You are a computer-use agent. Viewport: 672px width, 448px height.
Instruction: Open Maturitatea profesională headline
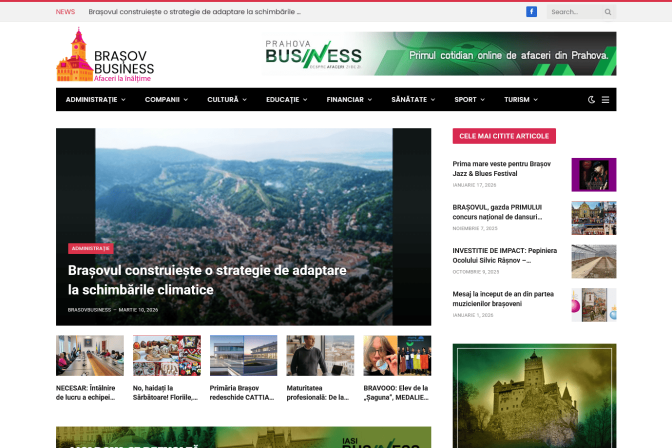[x=318, y=392]
